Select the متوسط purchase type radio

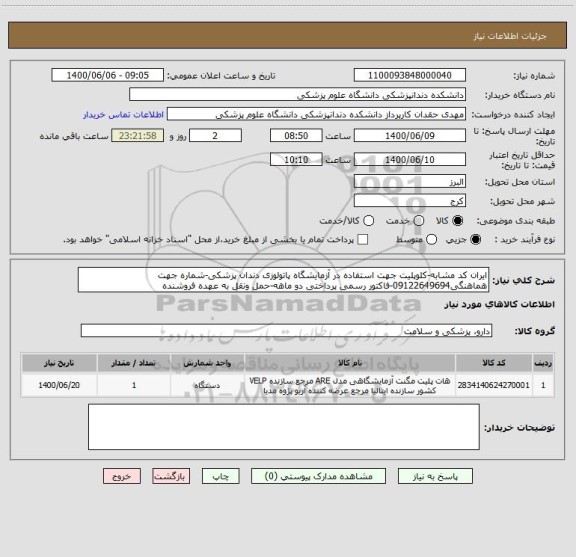click(x=431, y=240)
